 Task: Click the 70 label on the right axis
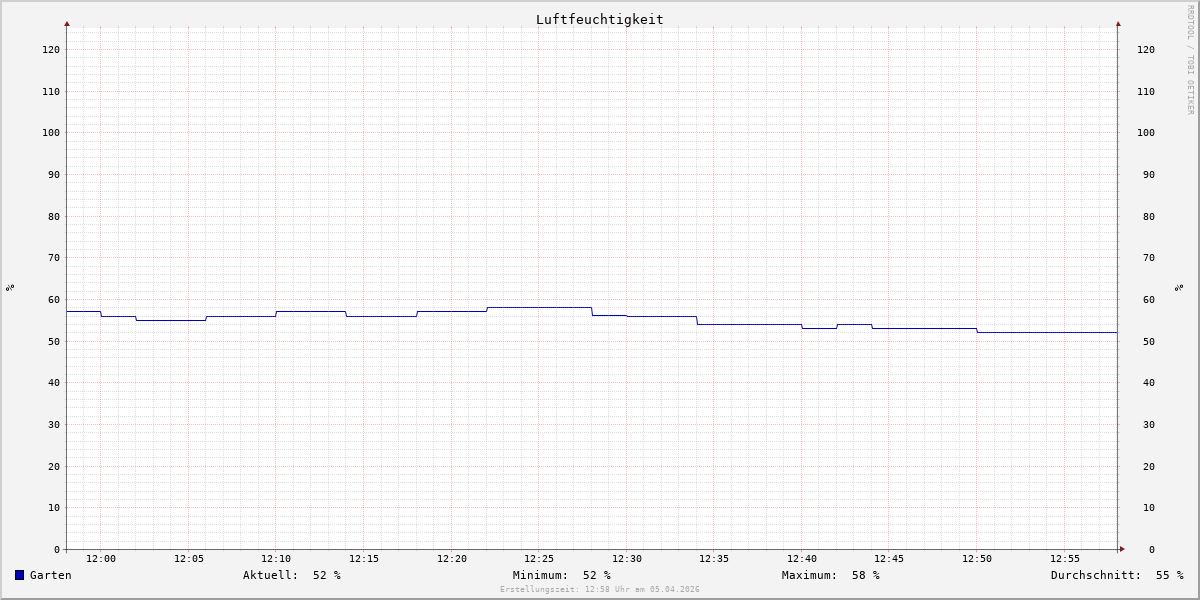click(1149, 258)
